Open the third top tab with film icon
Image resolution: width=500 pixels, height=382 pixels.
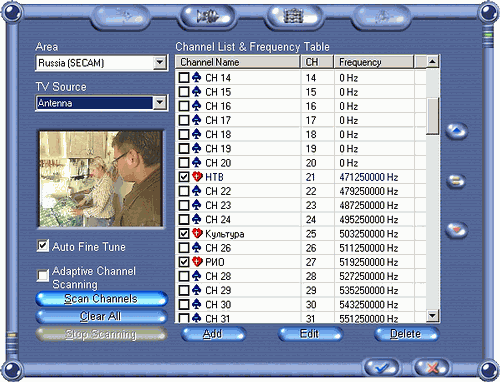point(293,17)
